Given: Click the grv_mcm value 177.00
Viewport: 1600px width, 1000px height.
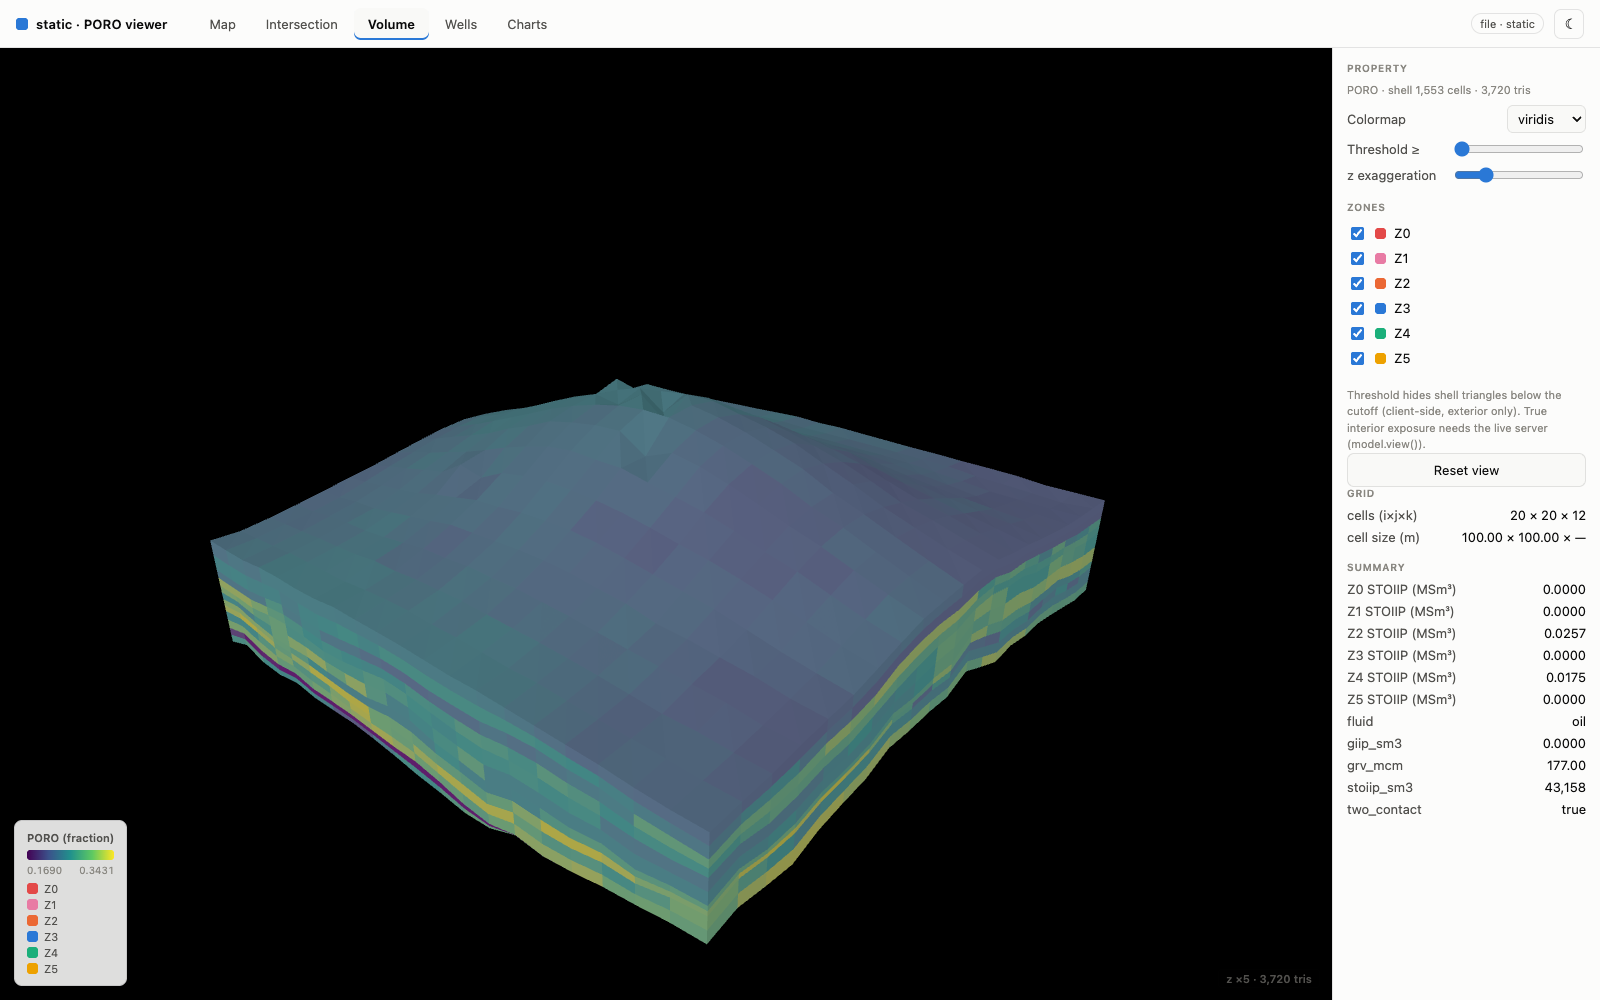Looking at the screenshot, I should [x=1566, y=765].
